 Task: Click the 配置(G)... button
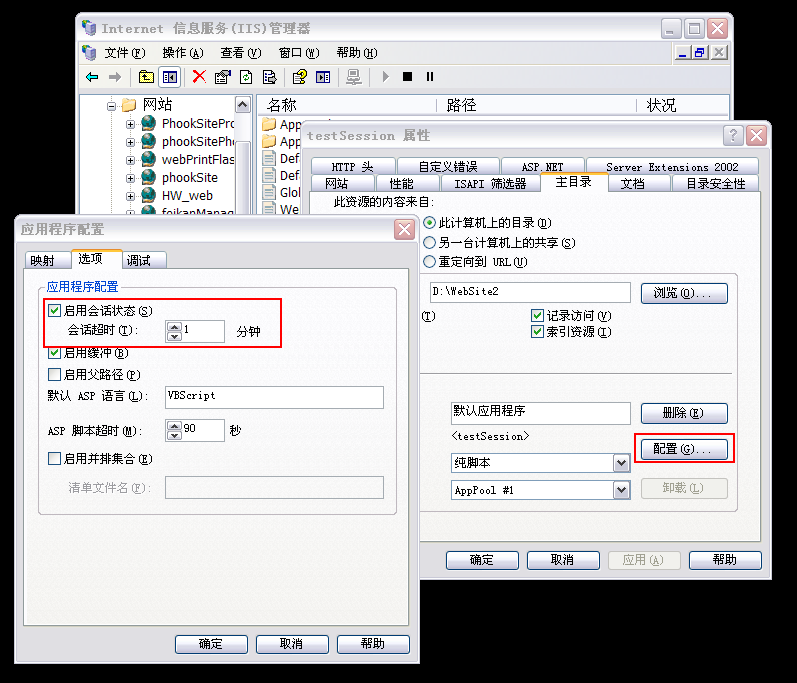(684, 449)
